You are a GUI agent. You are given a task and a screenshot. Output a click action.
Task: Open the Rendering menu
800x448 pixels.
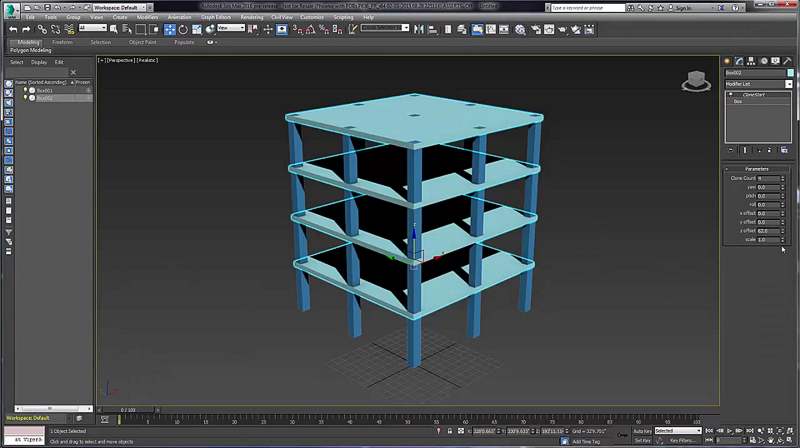point(251,17)
